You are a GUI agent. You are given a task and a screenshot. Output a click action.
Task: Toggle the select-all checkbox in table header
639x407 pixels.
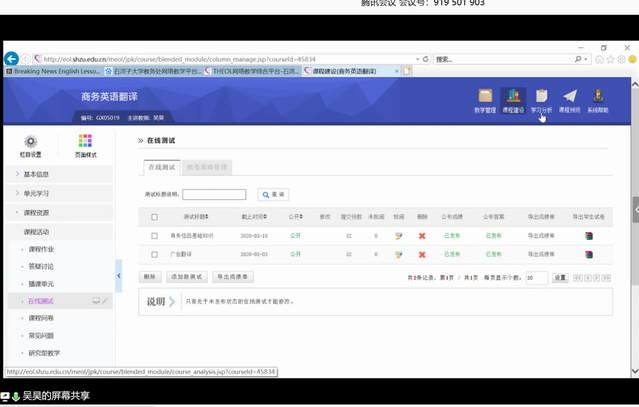tap(154, 217)
